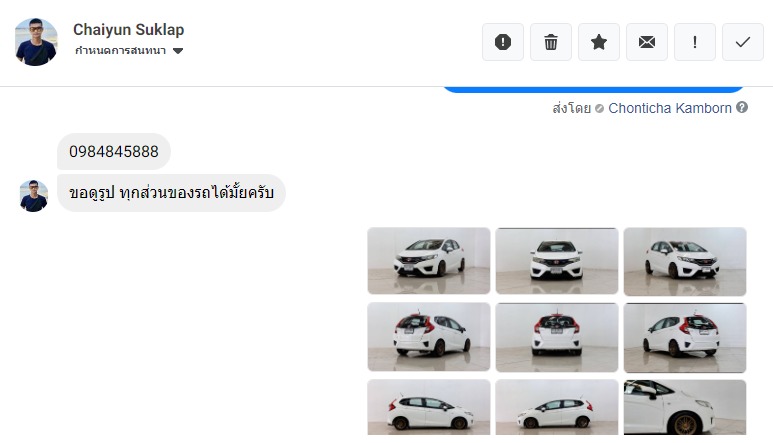Open side profile photo facing right

429,407
